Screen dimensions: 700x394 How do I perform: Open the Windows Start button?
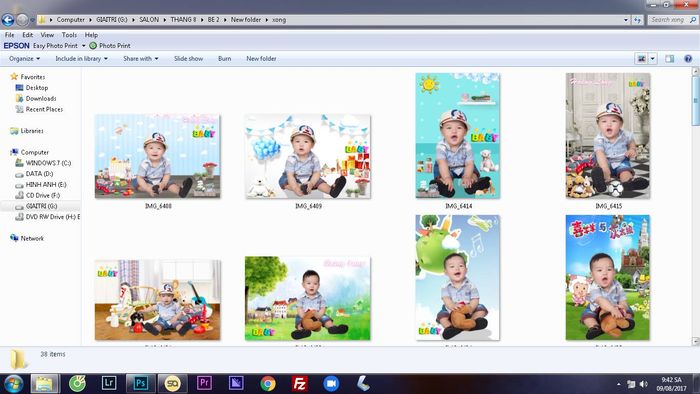[x=13, y=384]
